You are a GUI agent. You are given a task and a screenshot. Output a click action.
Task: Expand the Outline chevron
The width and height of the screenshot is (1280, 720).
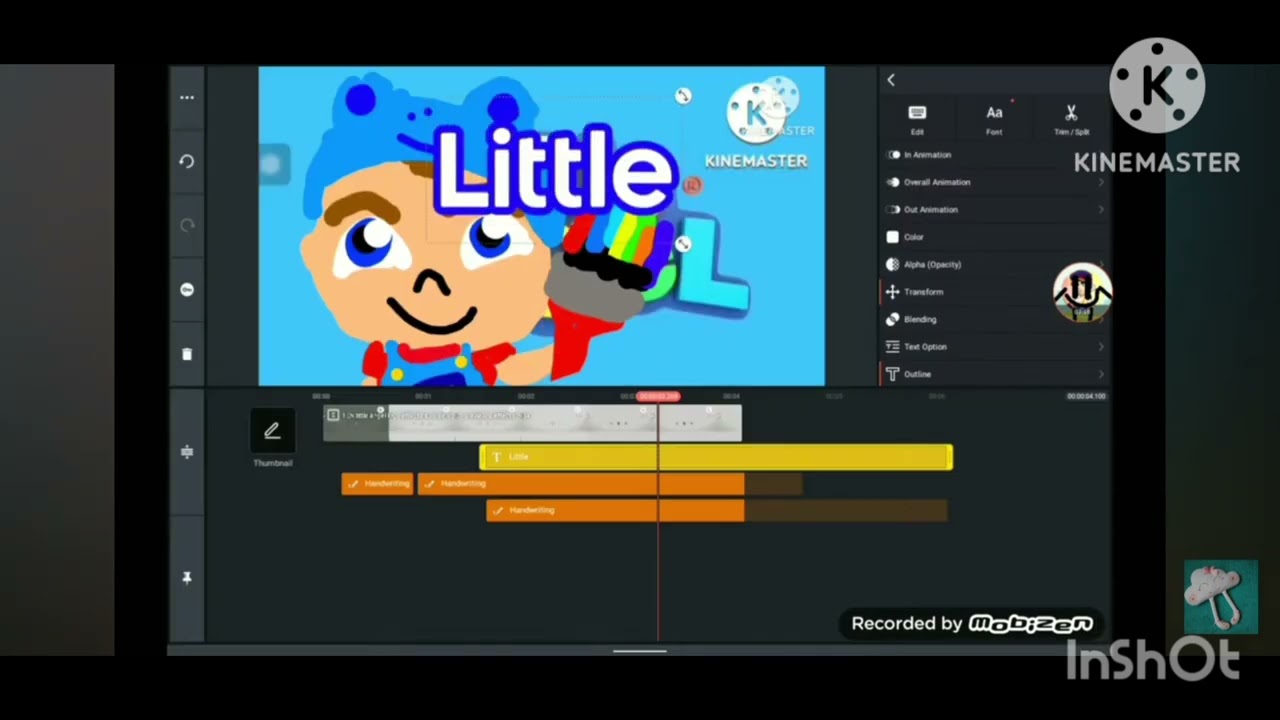tap(1101, 374)
